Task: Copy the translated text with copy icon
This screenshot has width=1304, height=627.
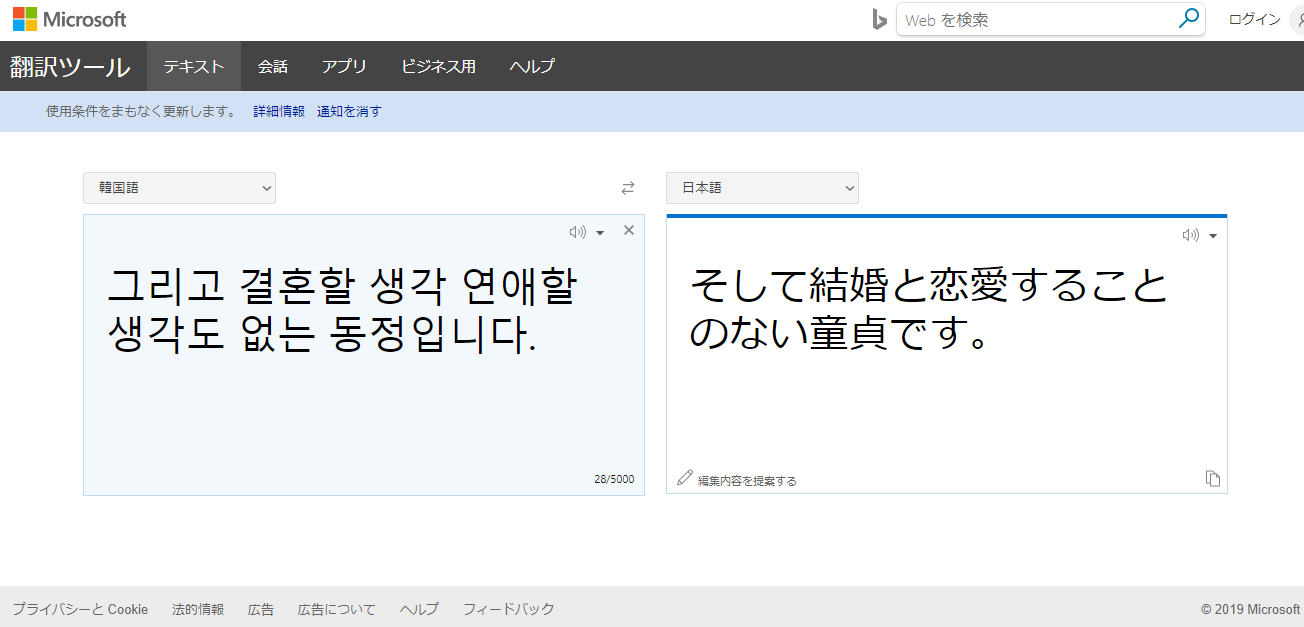Action: 1213,479
